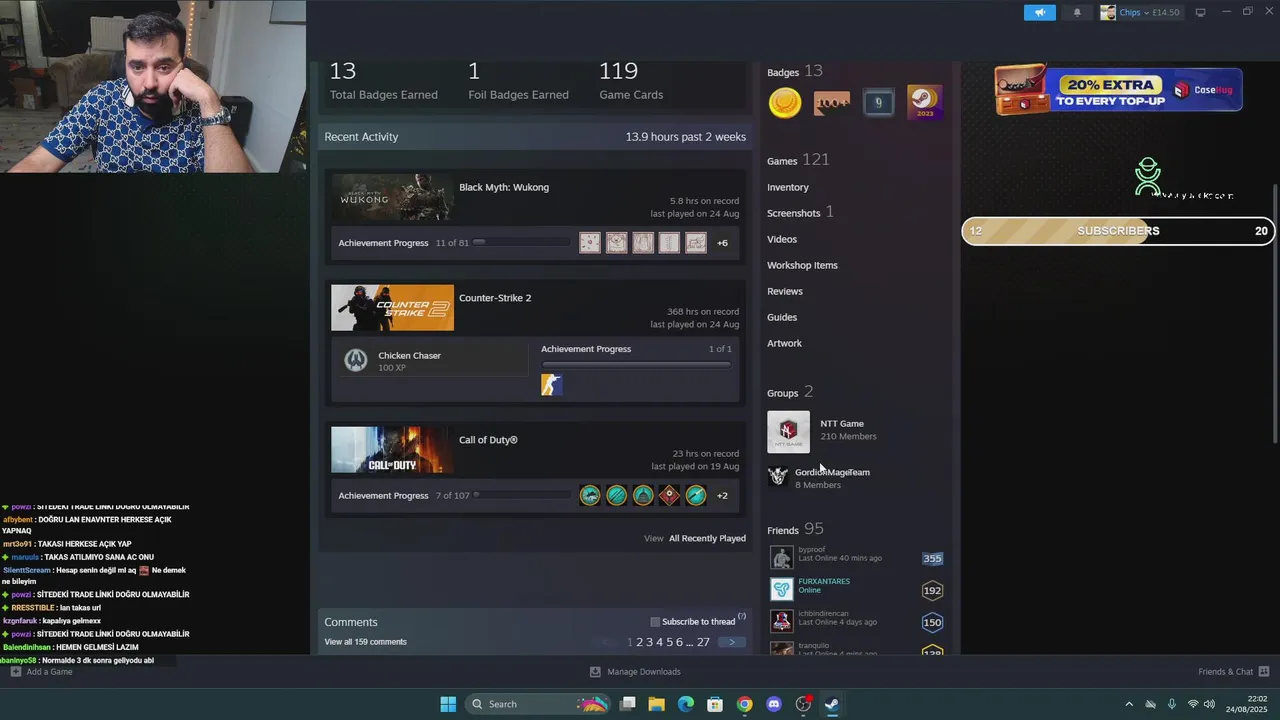Open Steam announcements megaphone button

1040,13
